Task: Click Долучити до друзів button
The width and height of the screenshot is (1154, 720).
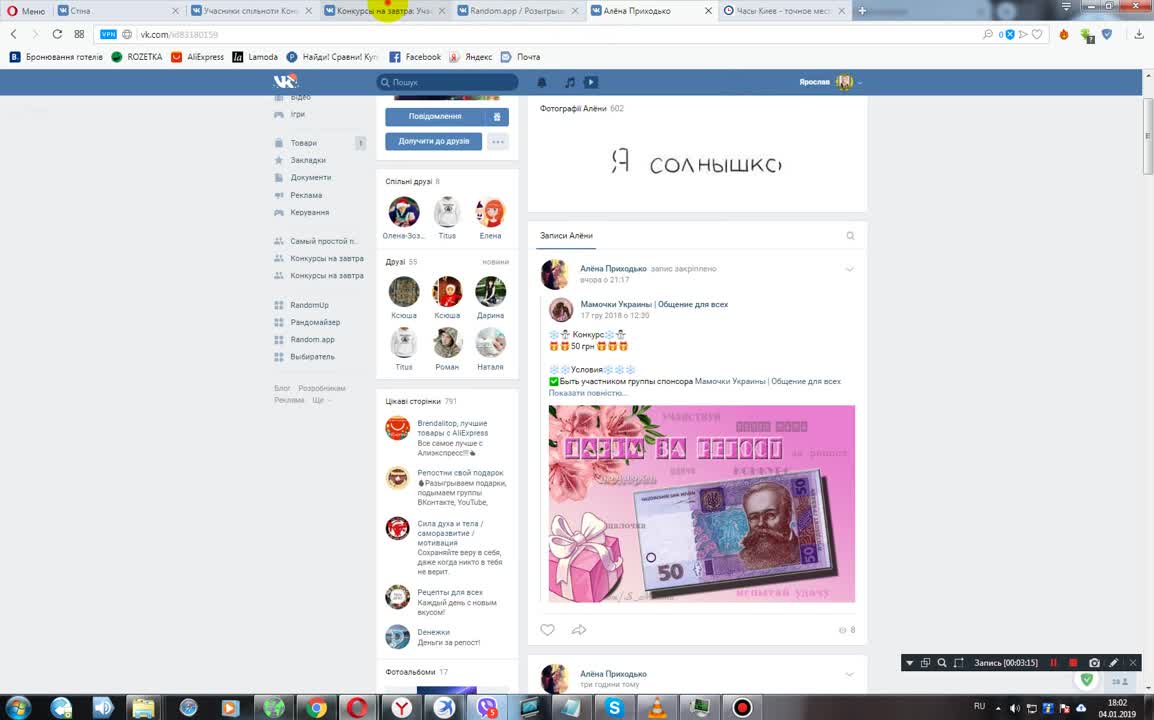Action: click(x=433, y=141)
